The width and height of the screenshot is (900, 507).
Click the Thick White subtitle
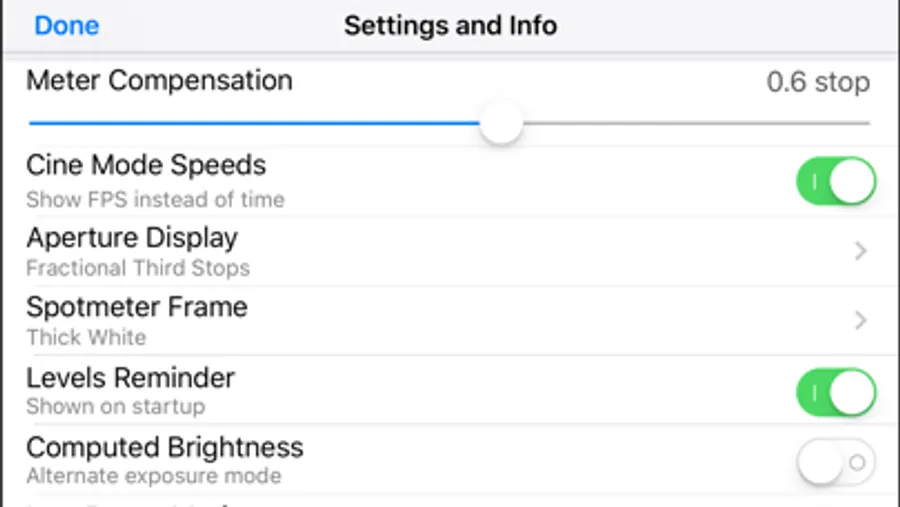point(86,337)
